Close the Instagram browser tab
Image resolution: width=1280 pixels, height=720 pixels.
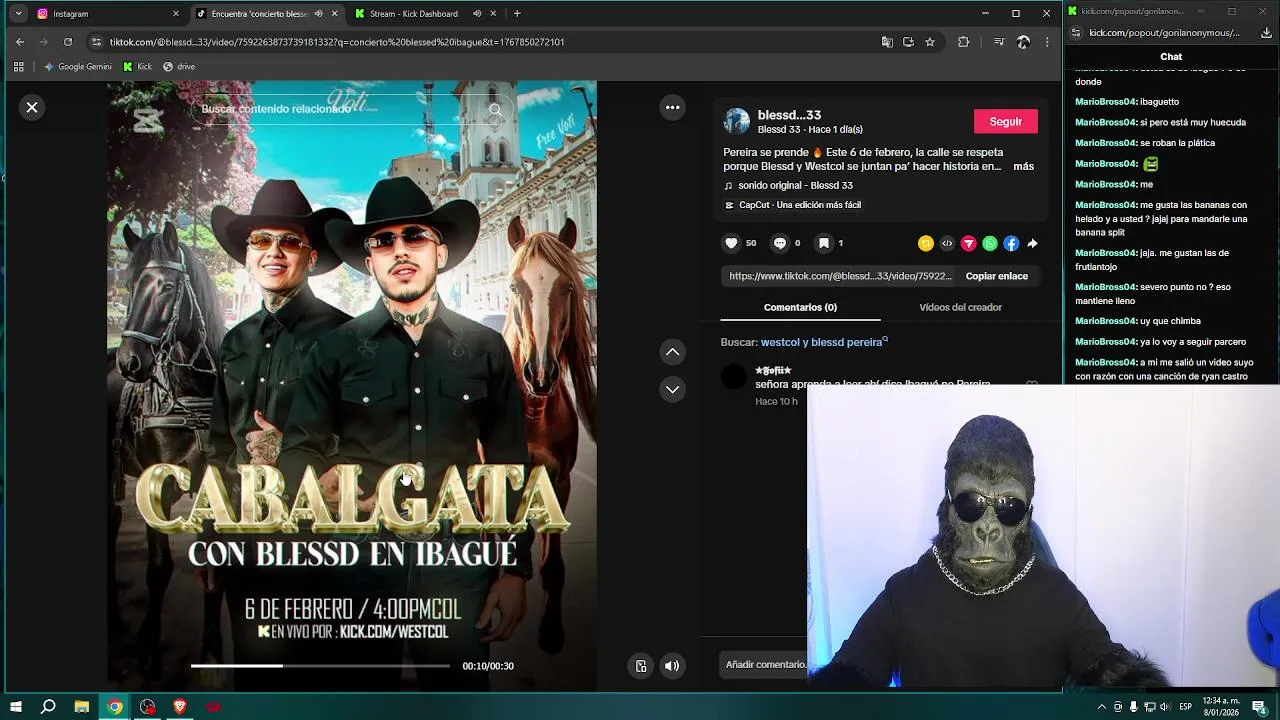click(x=176, y=14)
